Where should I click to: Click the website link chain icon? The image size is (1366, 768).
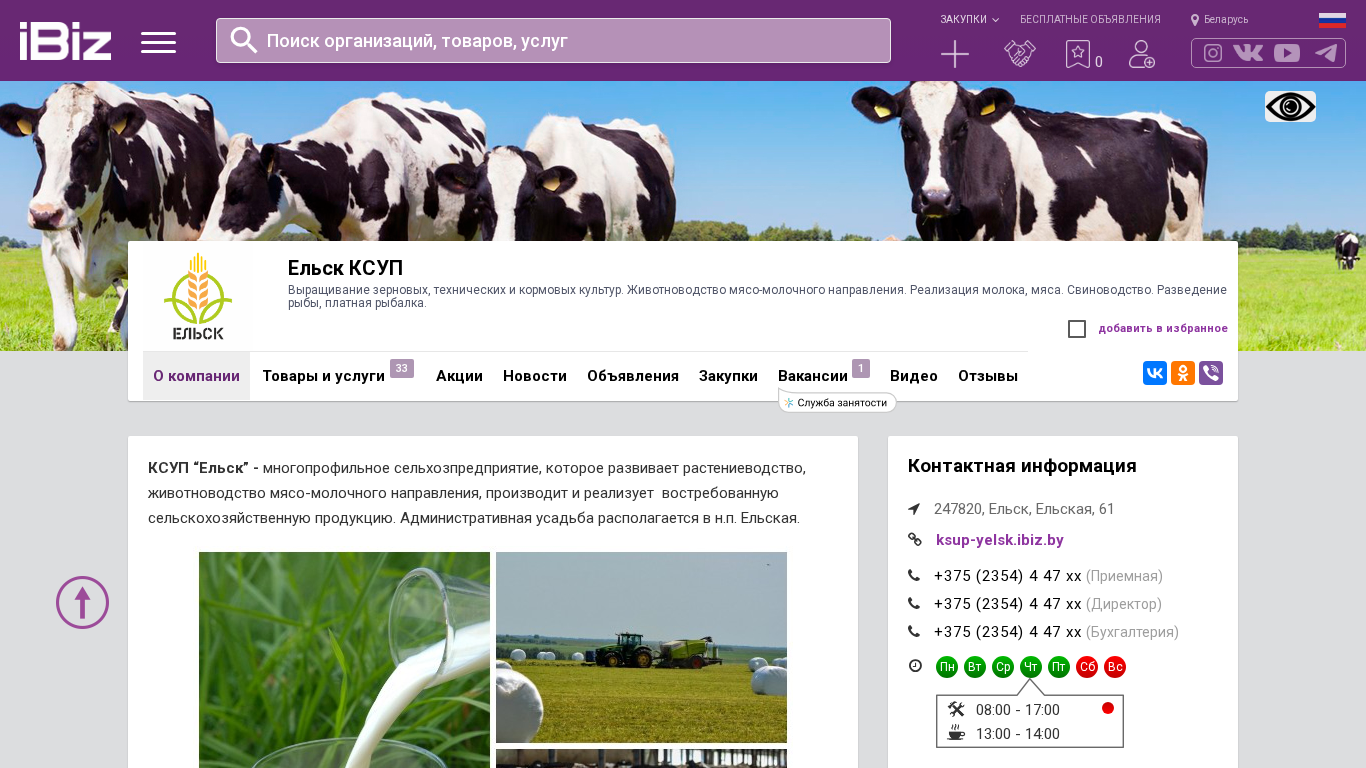[x=915, y=540]
